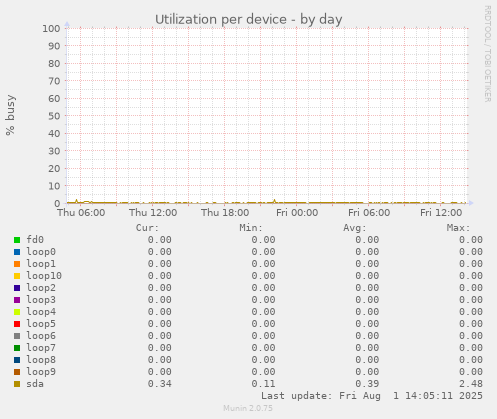Viewport: 497px width, 419px height.
Task: Click the 10 value on y-axis
Action: (54, 186)
